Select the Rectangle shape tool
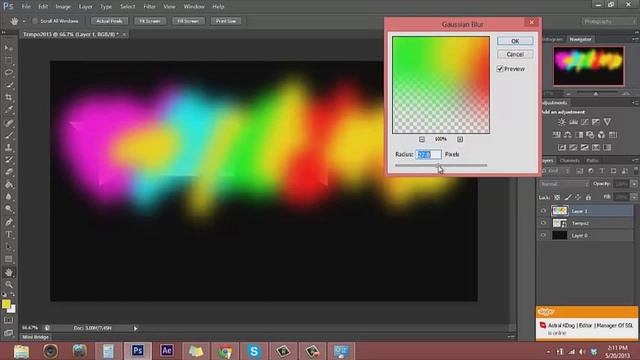 [x=9, y=259]
